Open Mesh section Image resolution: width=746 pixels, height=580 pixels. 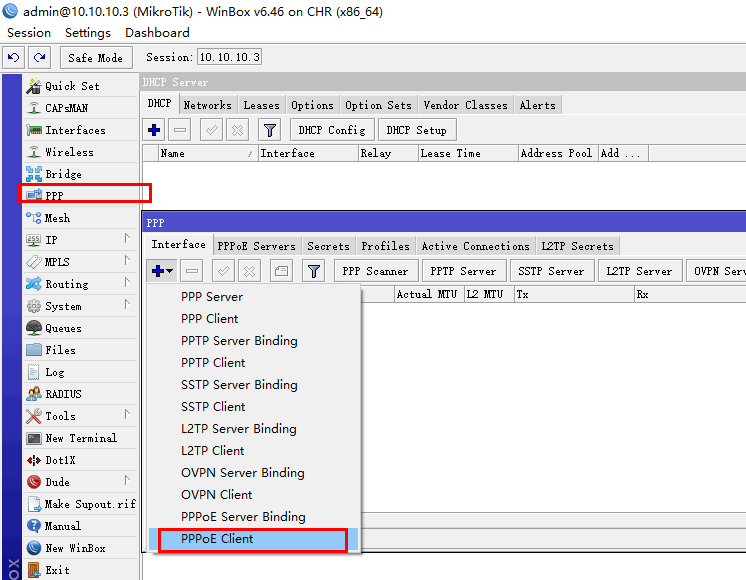tap(80, 218)
